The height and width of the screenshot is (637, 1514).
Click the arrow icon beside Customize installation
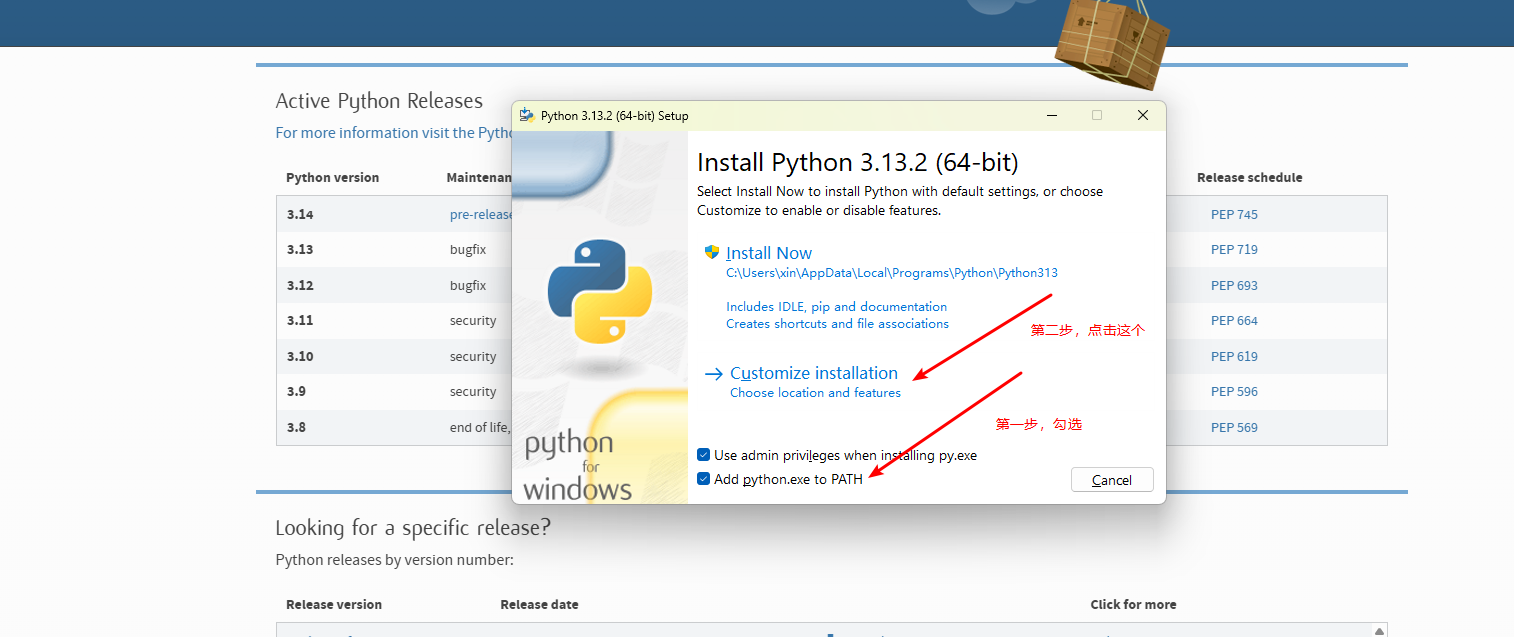(x=713, y=374)
